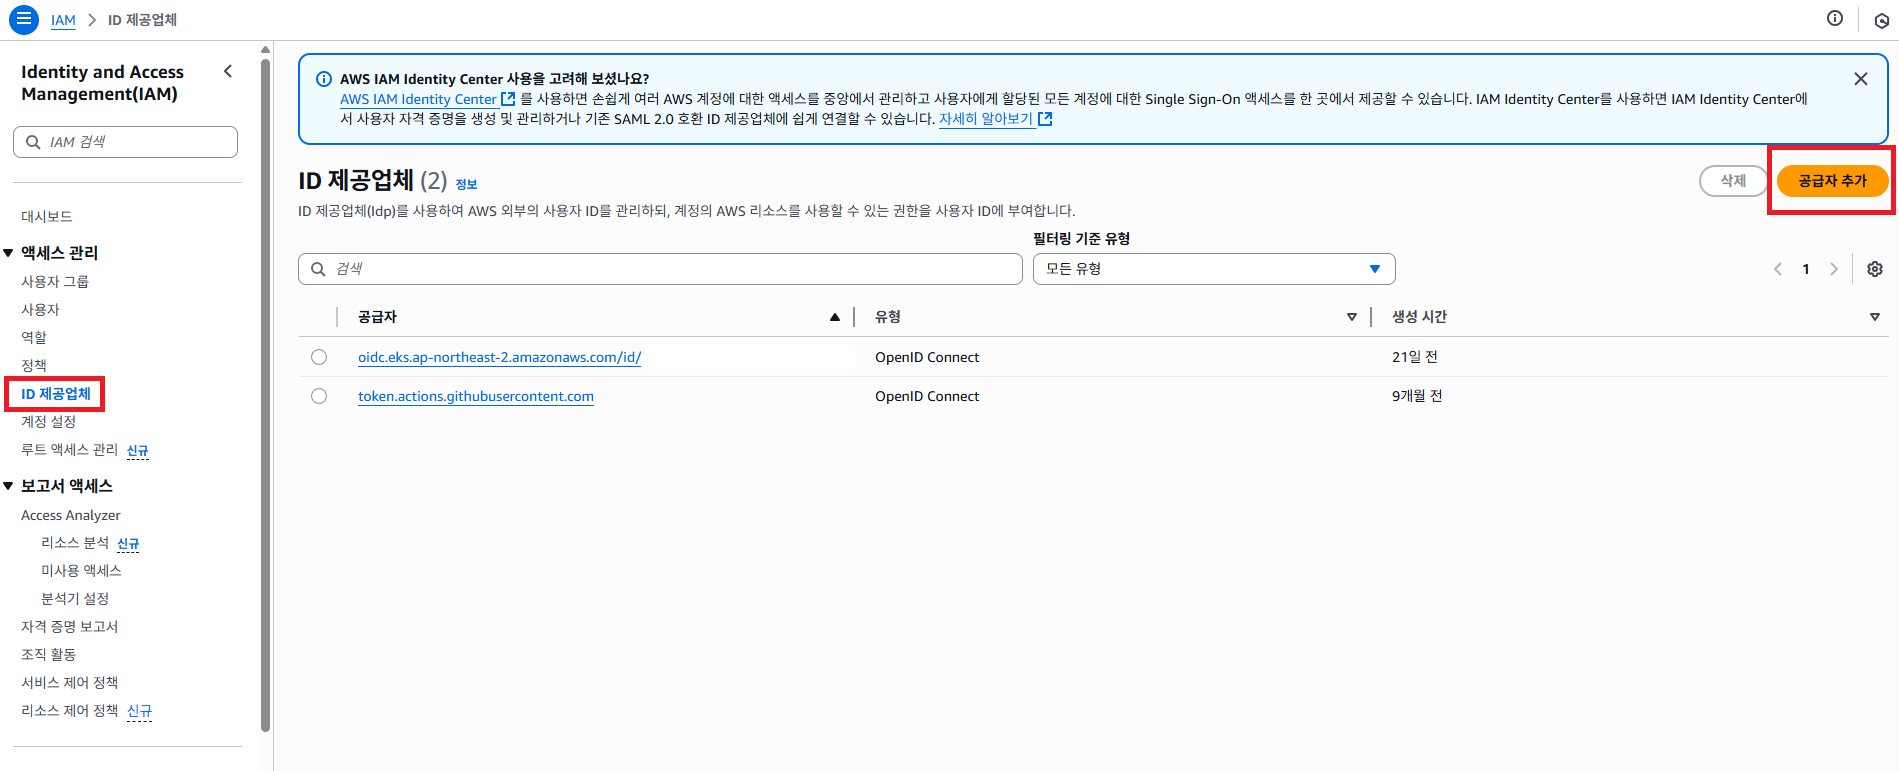Viewport: 1899px width, 771px height.
Task: Open 리소스 제어 정책 in the sidebar
Action: point(70,710)
